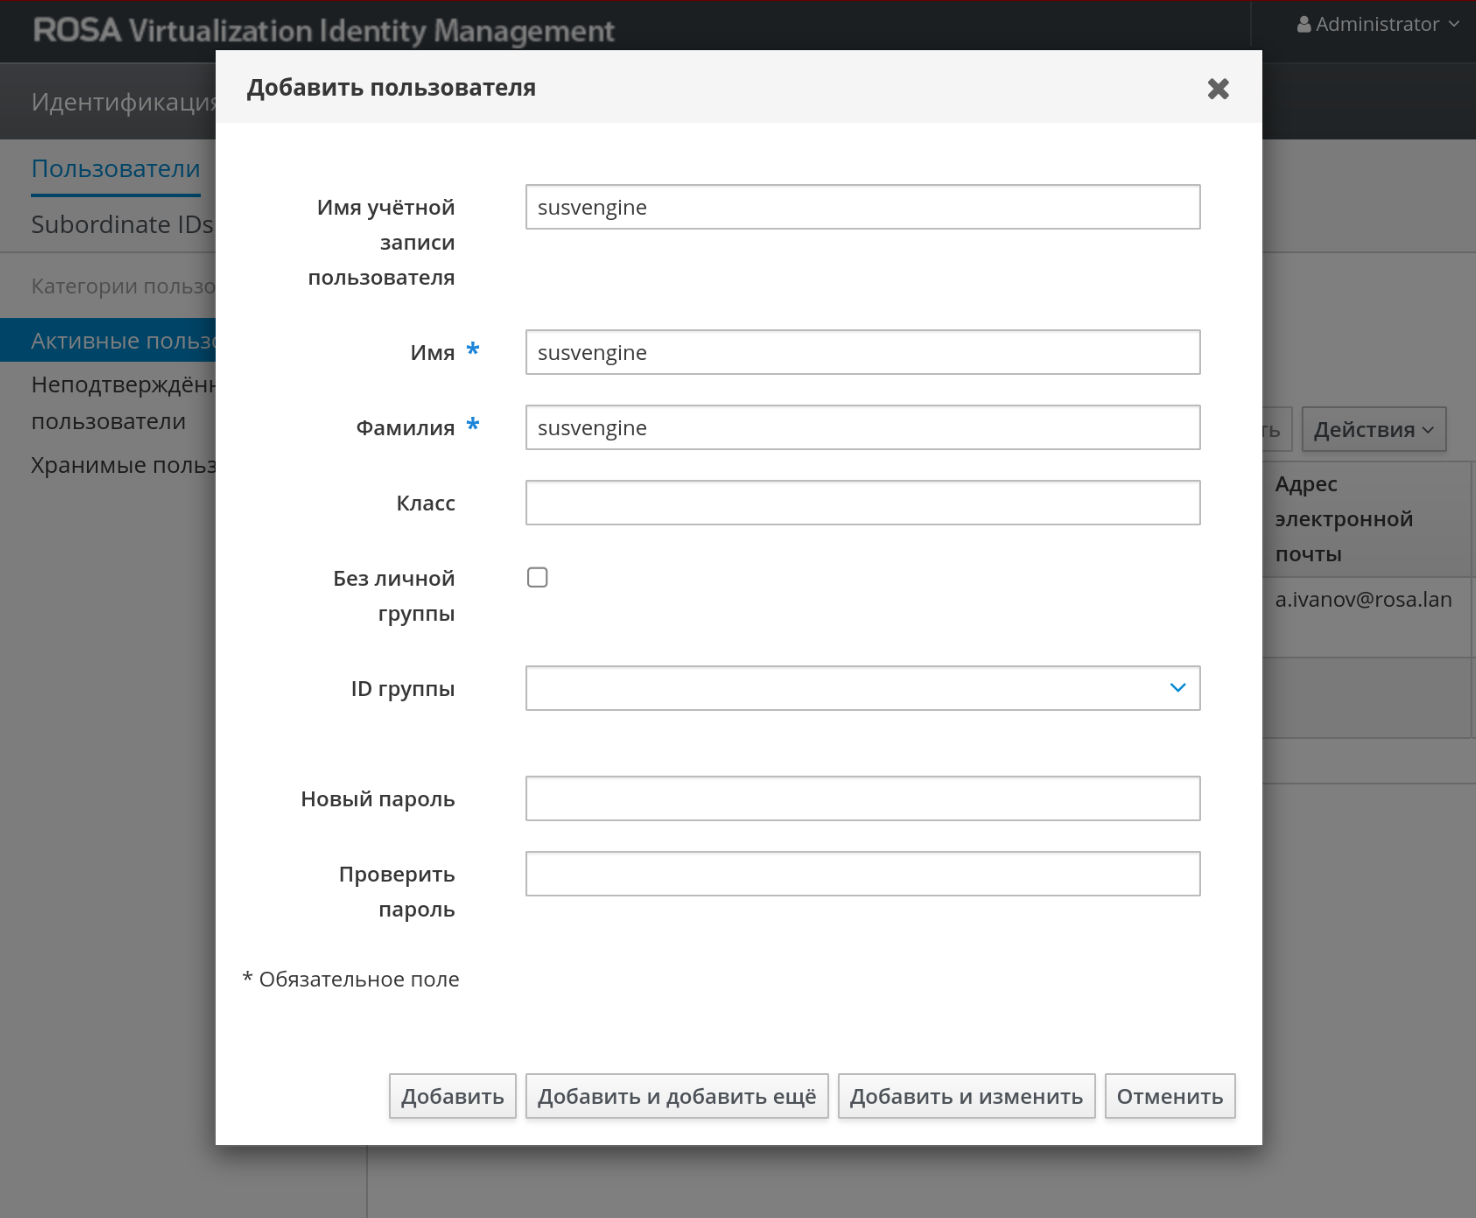
Task: Select the 'Класс' input field
Action: point(862,503)
